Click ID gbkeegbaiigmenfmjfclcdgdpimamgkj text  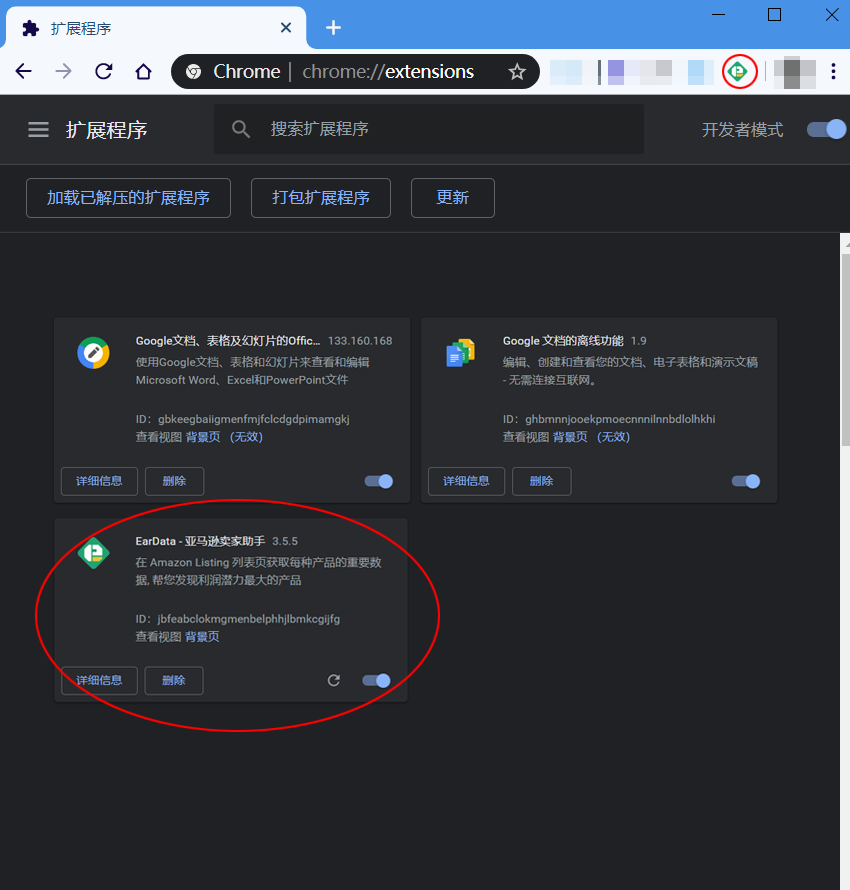tap(242, 419)
